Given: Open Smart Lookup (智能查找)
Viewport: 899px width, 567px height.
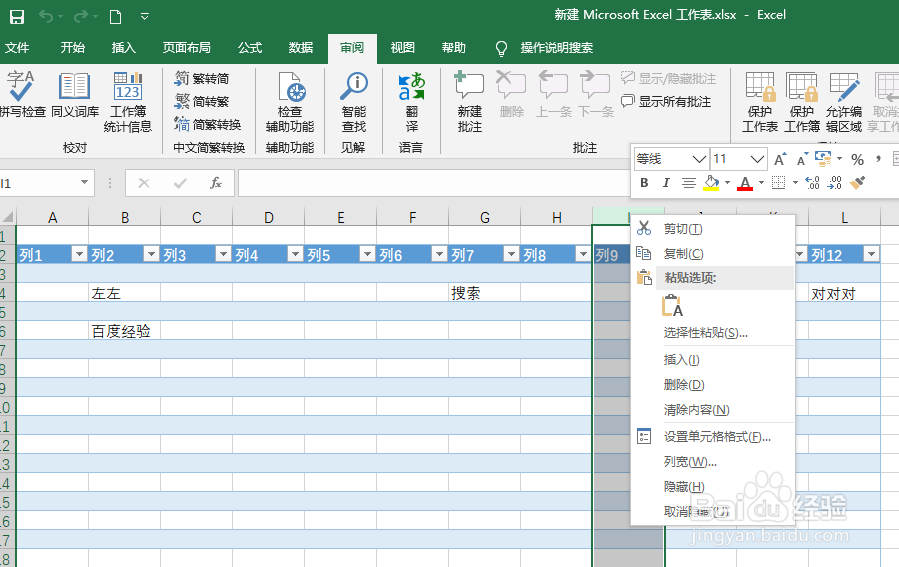Looking at the screenshot, I should [354, 102].
